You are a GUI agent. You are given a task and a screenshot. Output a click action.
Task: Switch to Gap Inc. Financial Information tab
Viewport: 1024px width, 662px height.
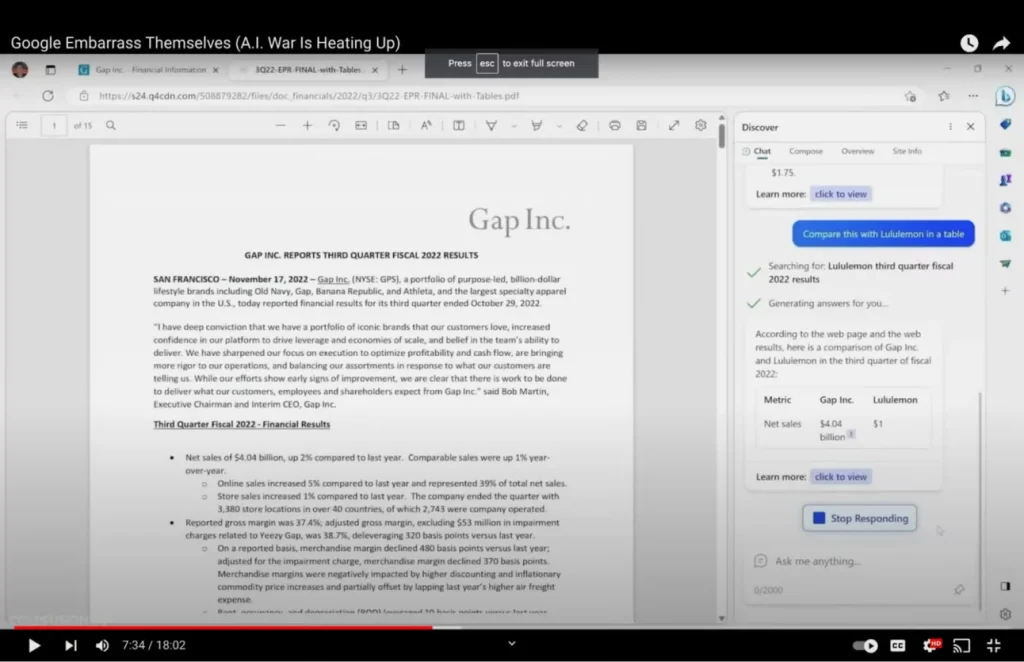150,70
